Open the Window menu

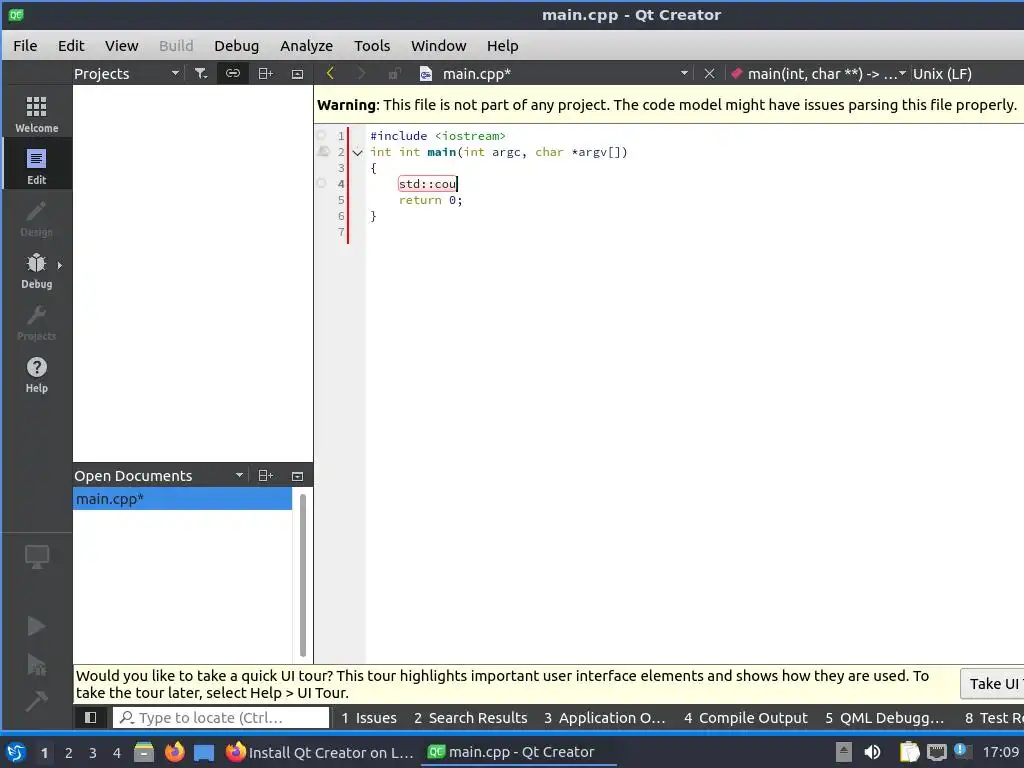(x=438, y=46)
